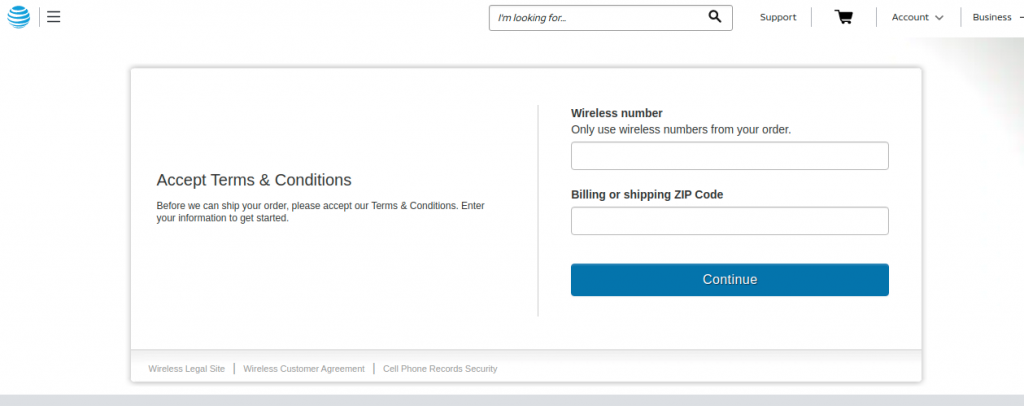Open the Wireless Customer Agreement link

point(304,369)
